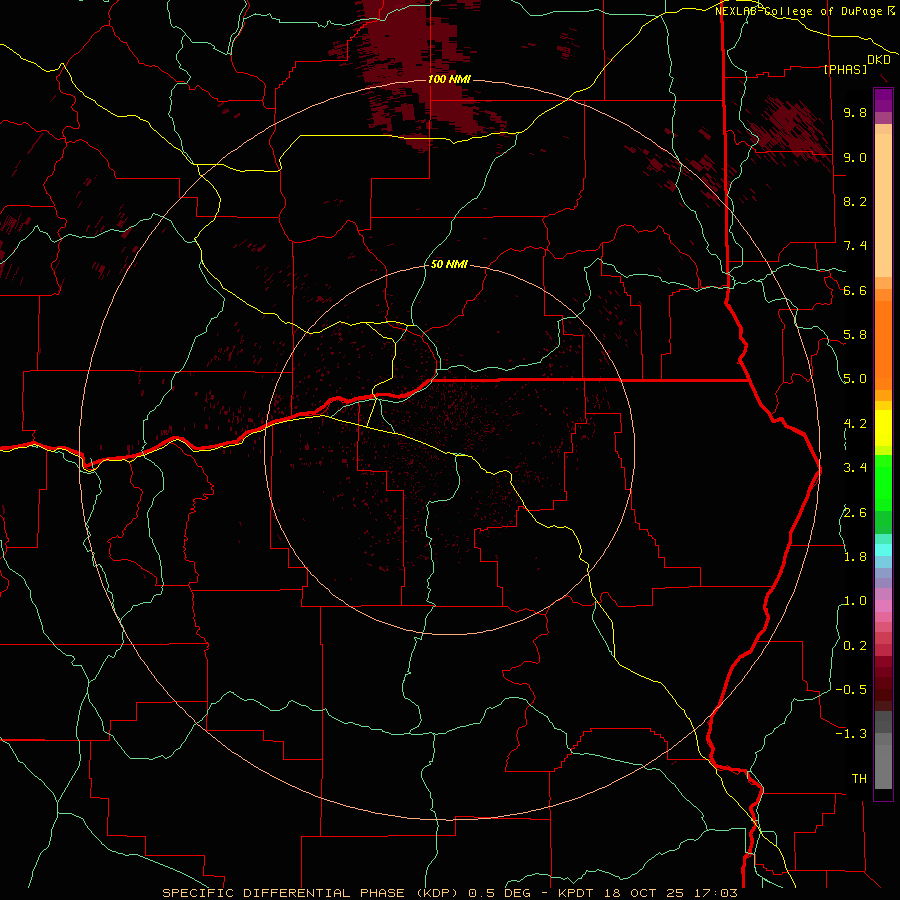
Task: Click the -0.5 value on the color scale
Action: pos(851,690)
